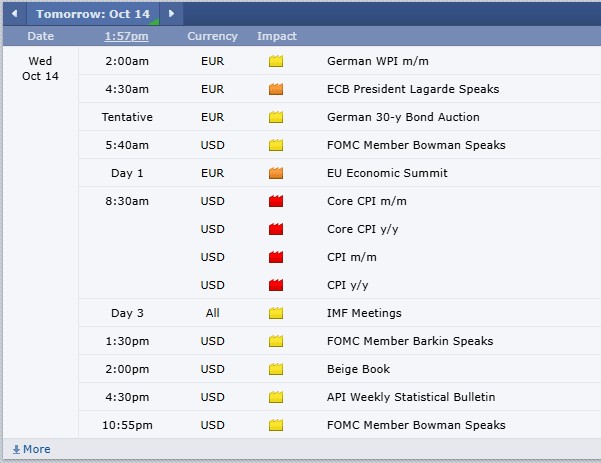The image size is (601, 463).
Task: Click yellow impact icon for IMF Meetings
Action: 276,313
